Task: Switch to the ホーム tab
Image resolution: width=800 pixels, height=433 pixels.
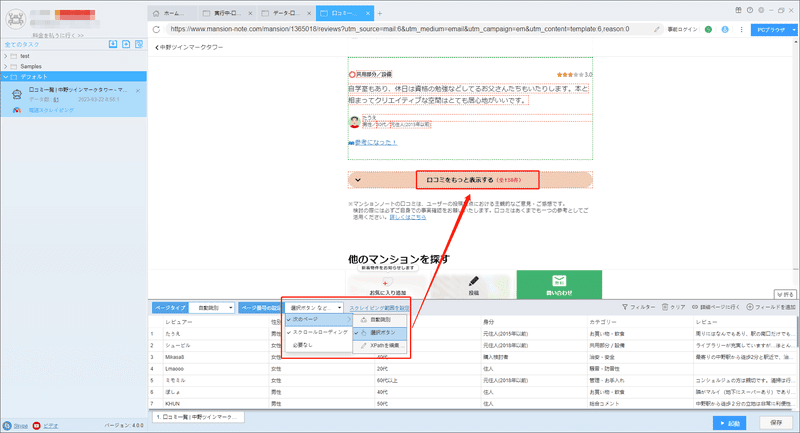Action: pyautogui.click(x=172, y=13)
